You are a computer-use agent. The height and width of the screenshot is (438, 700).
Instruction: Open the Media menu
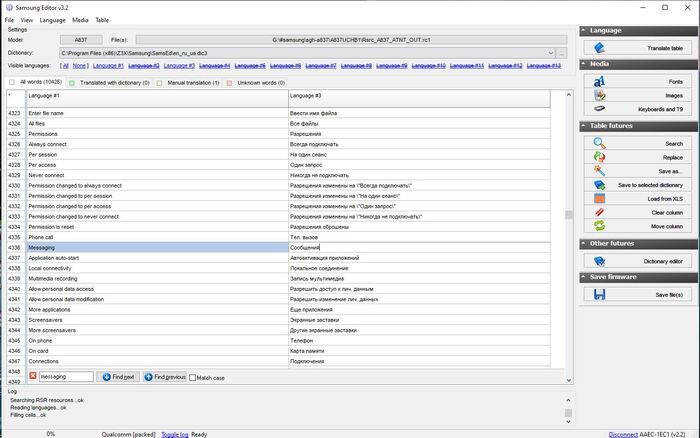[80, 20]
